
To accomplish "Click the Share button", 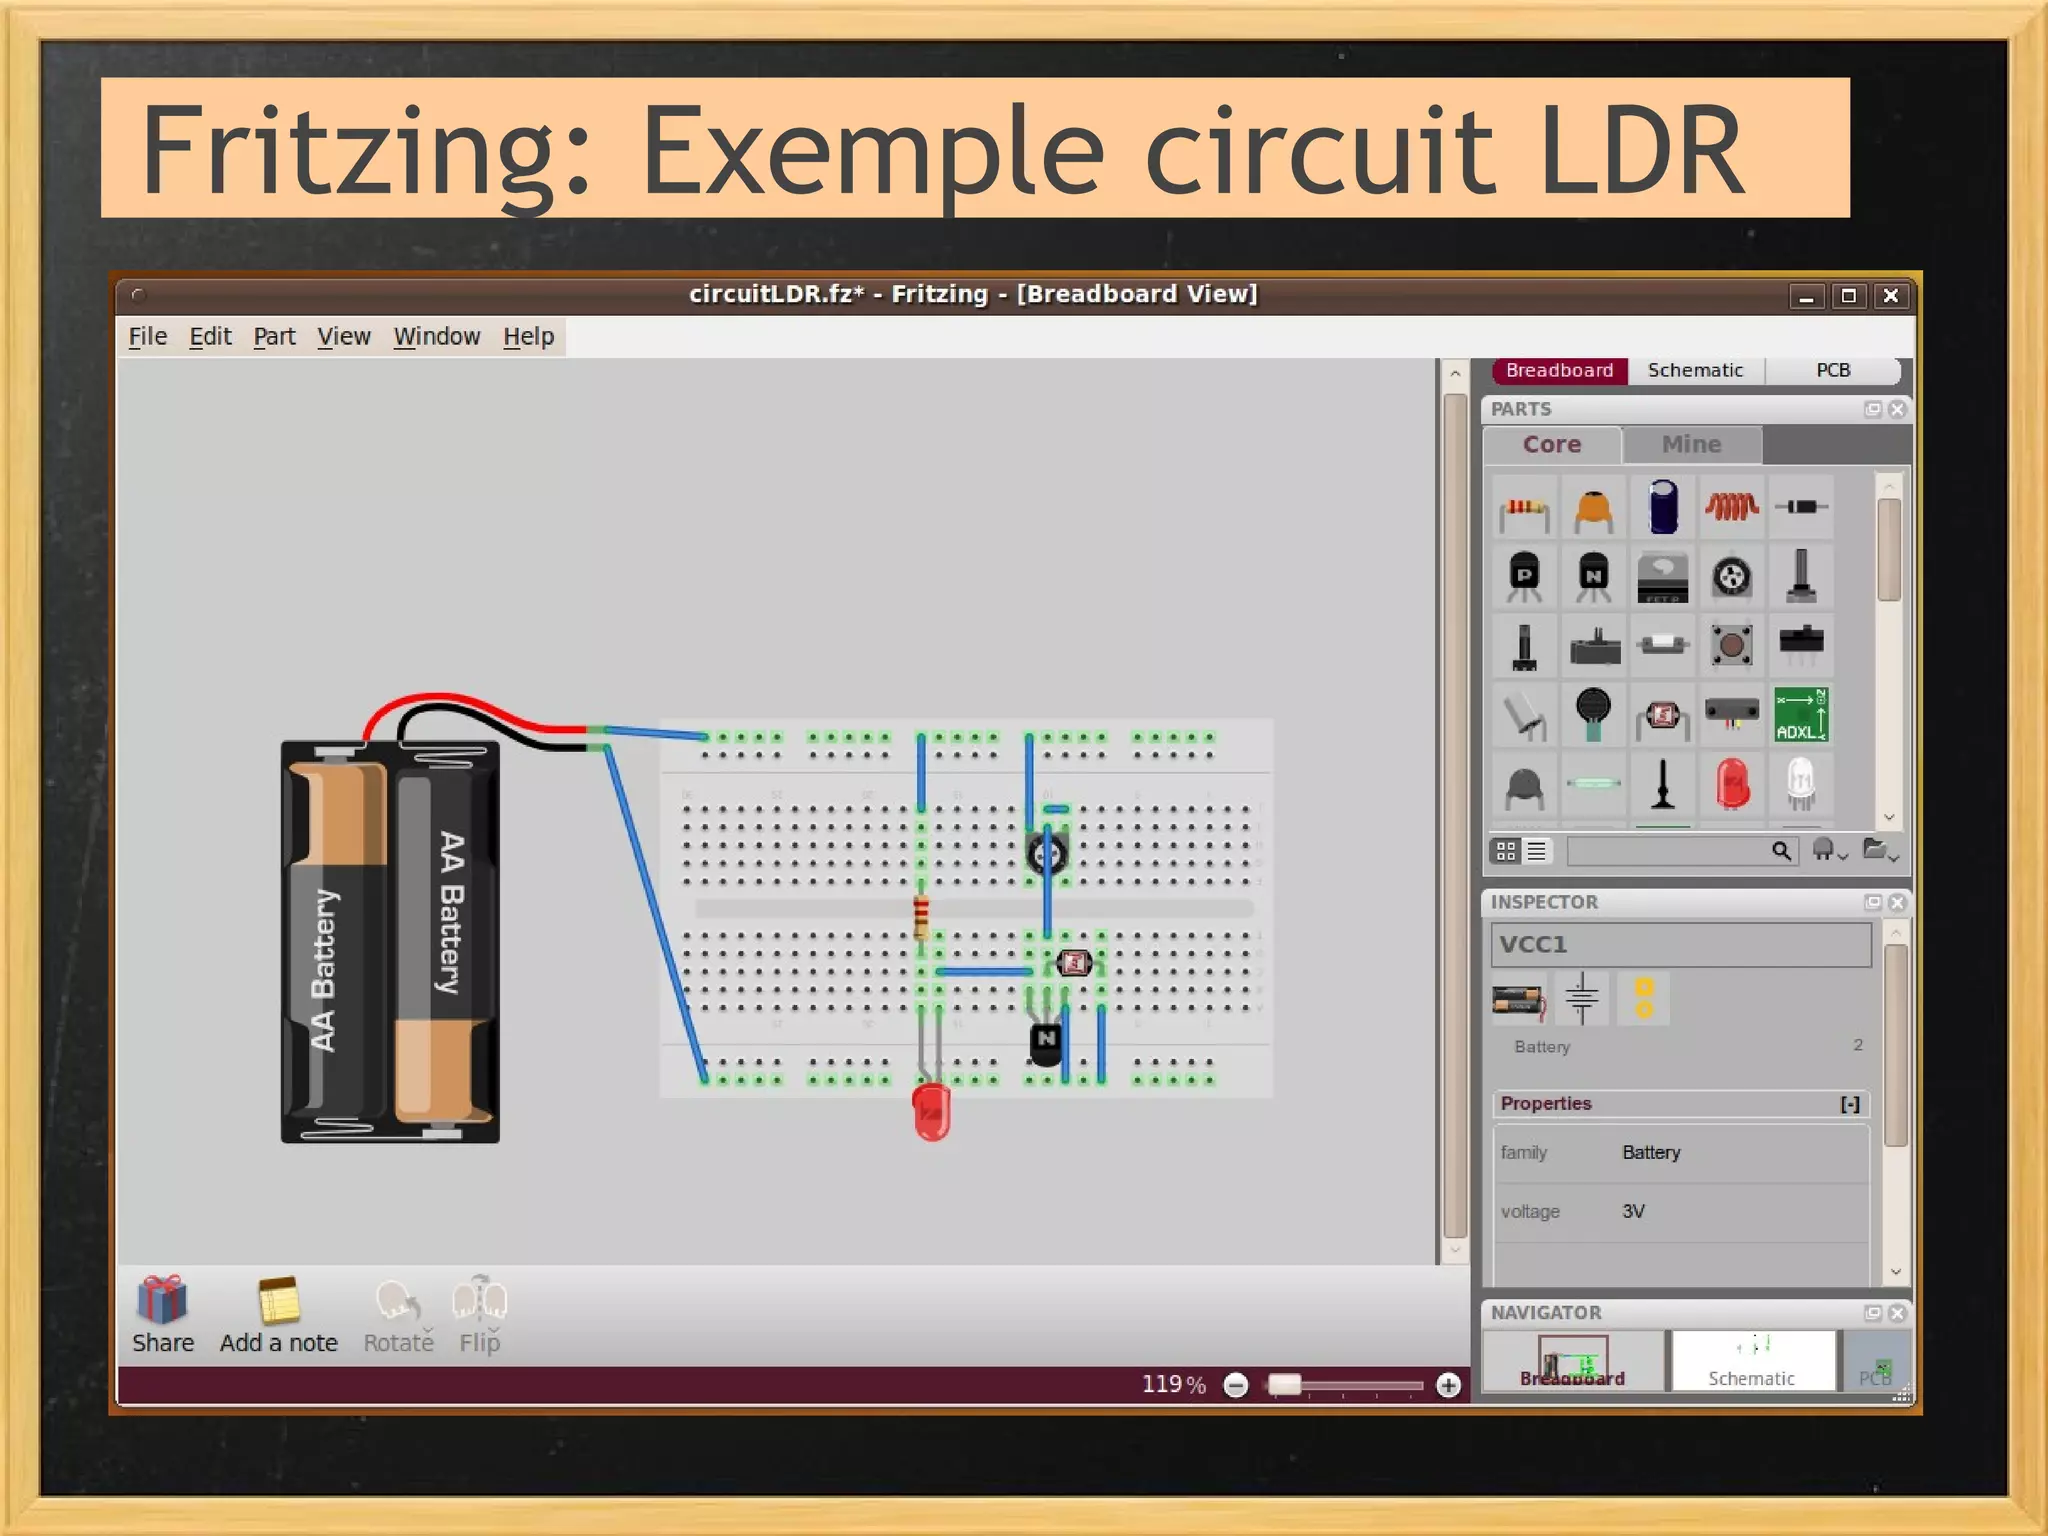I will [163, 1315].
